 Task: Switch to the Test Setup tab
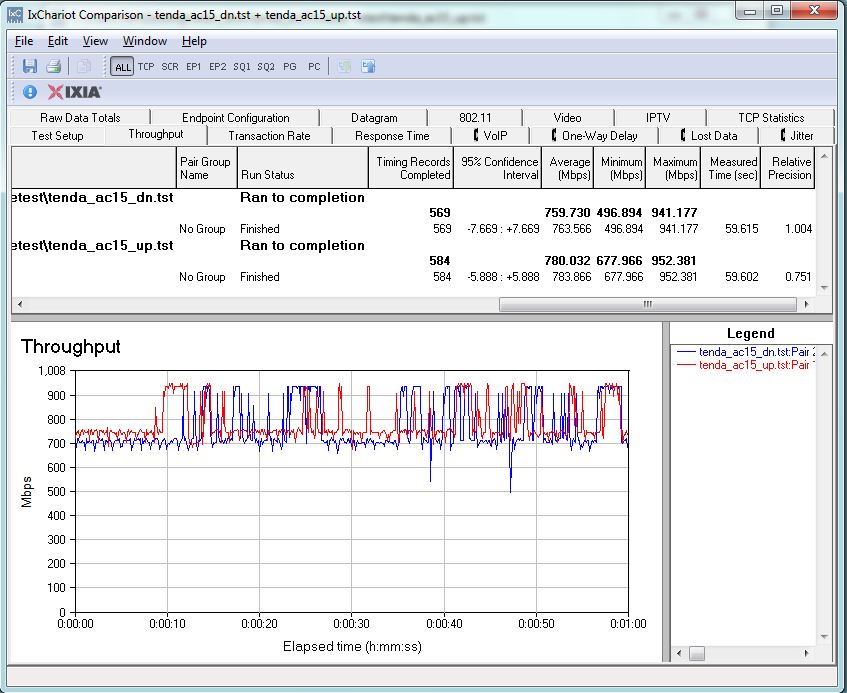57,136
